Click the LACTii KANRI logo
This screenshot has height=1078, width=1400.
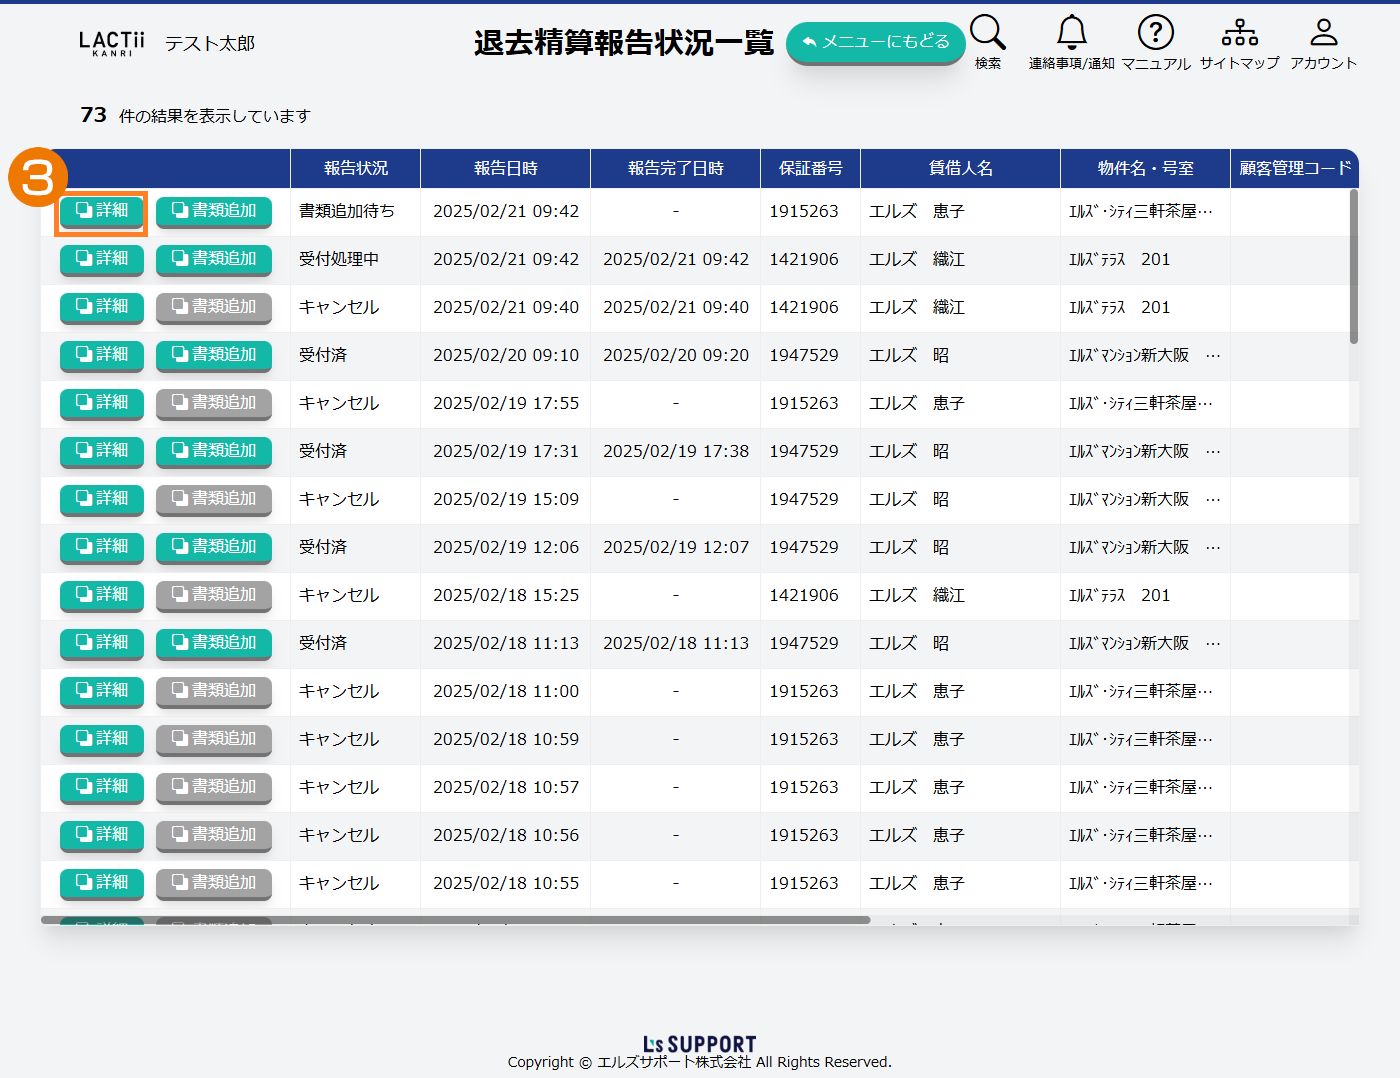click(x=111, y=43)
